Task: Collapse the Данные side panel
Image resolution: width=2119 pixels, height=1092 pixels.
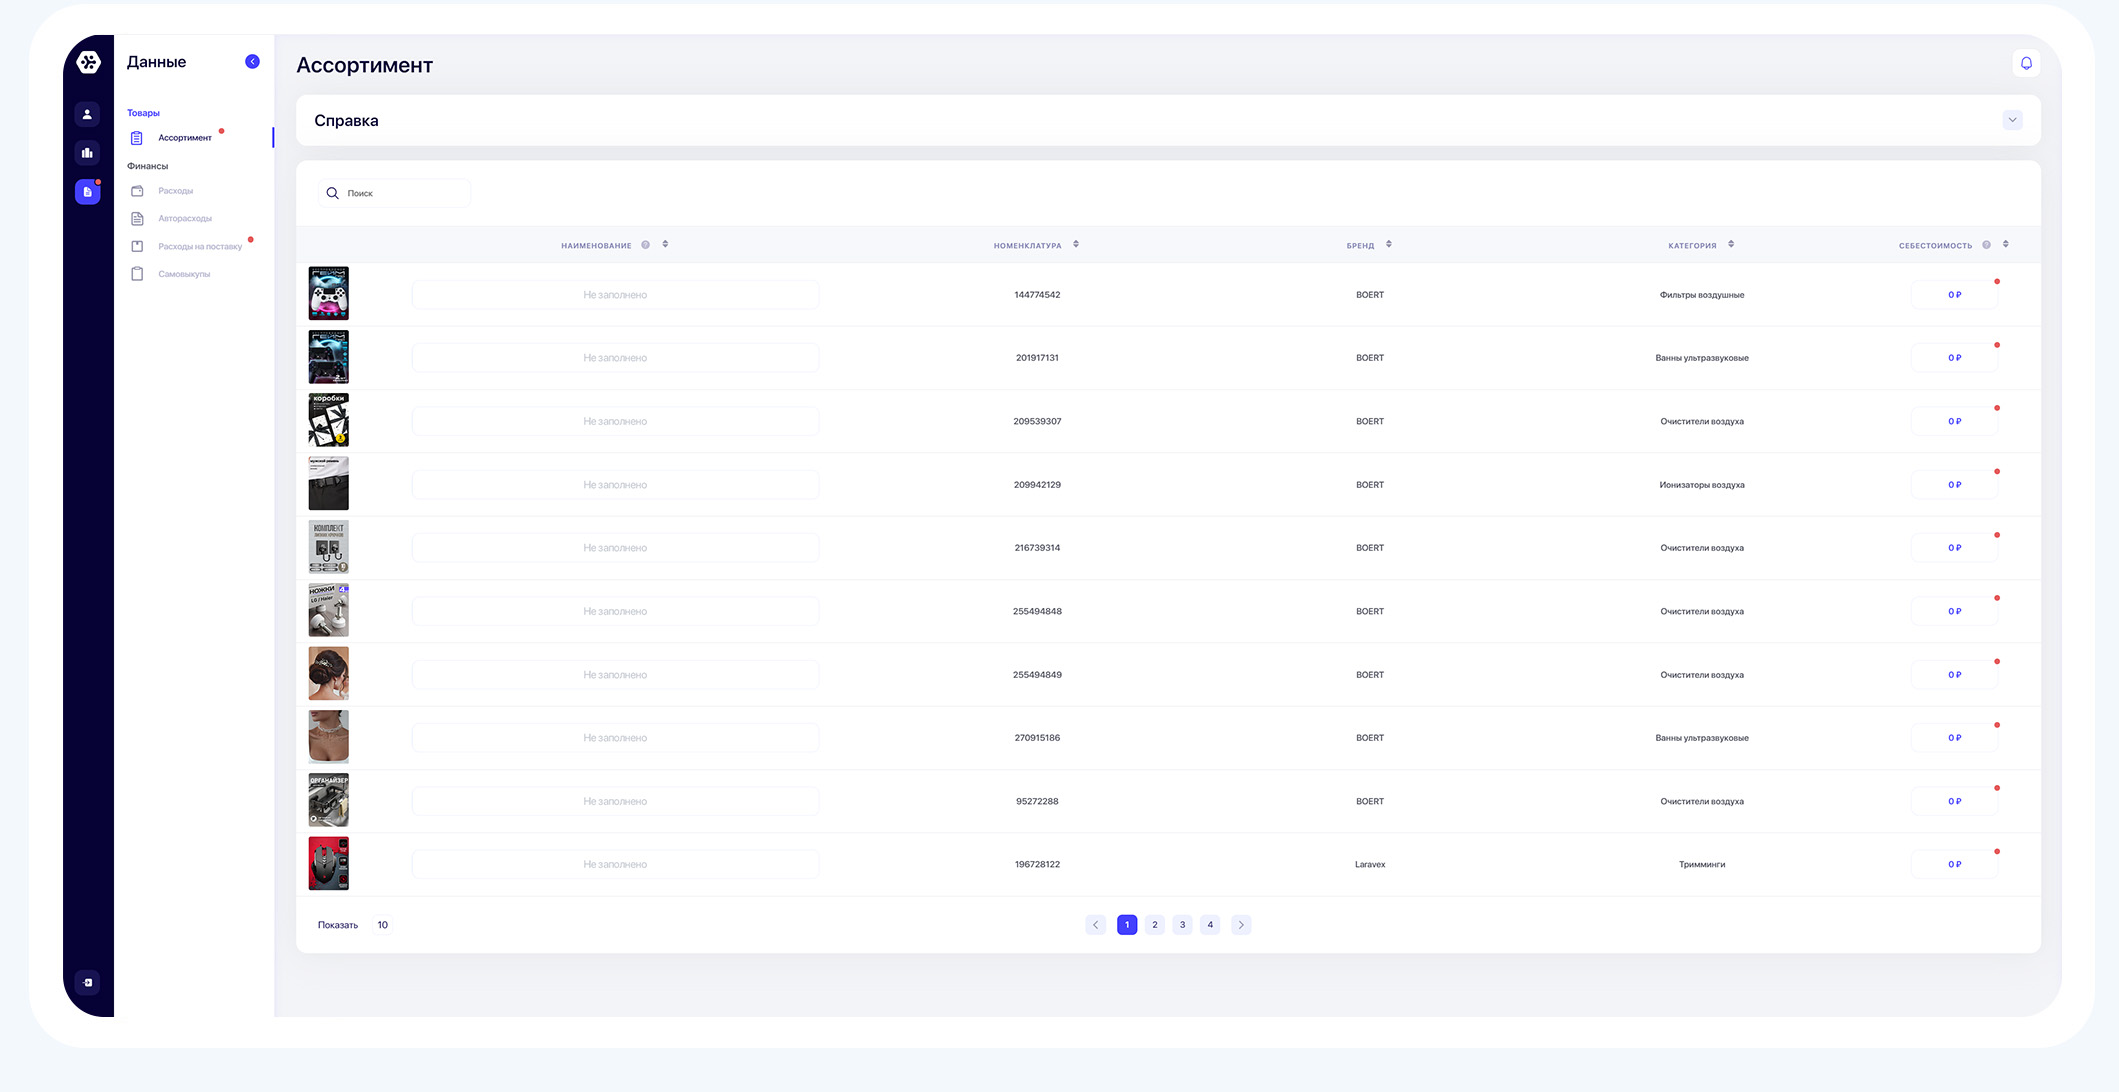Action: 252,62
